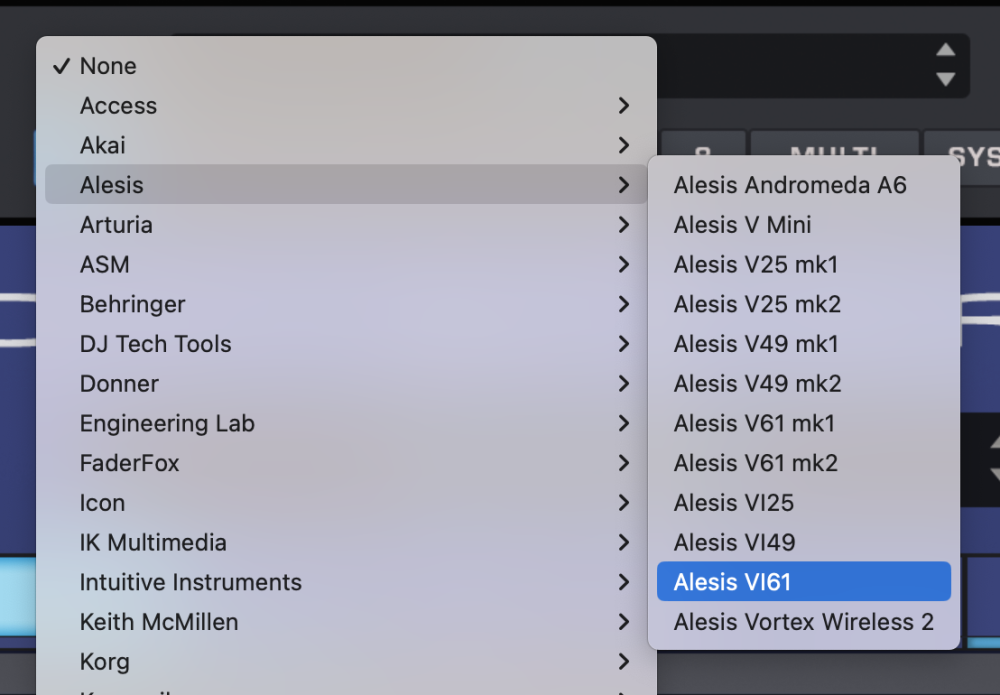1000x695 pixels.
Task: Click the preset selector up arrow
Action: pos(945,51)
